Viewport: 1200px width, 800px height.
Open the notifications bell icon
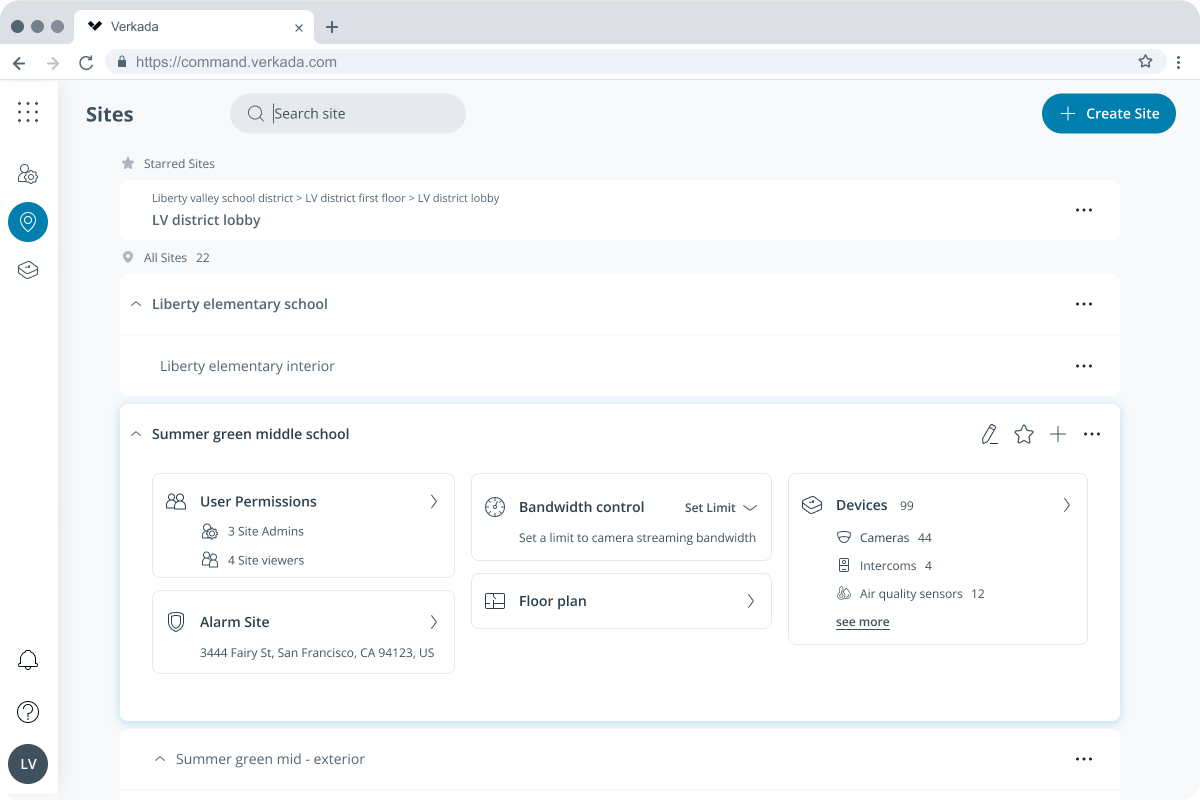[28, 660]
